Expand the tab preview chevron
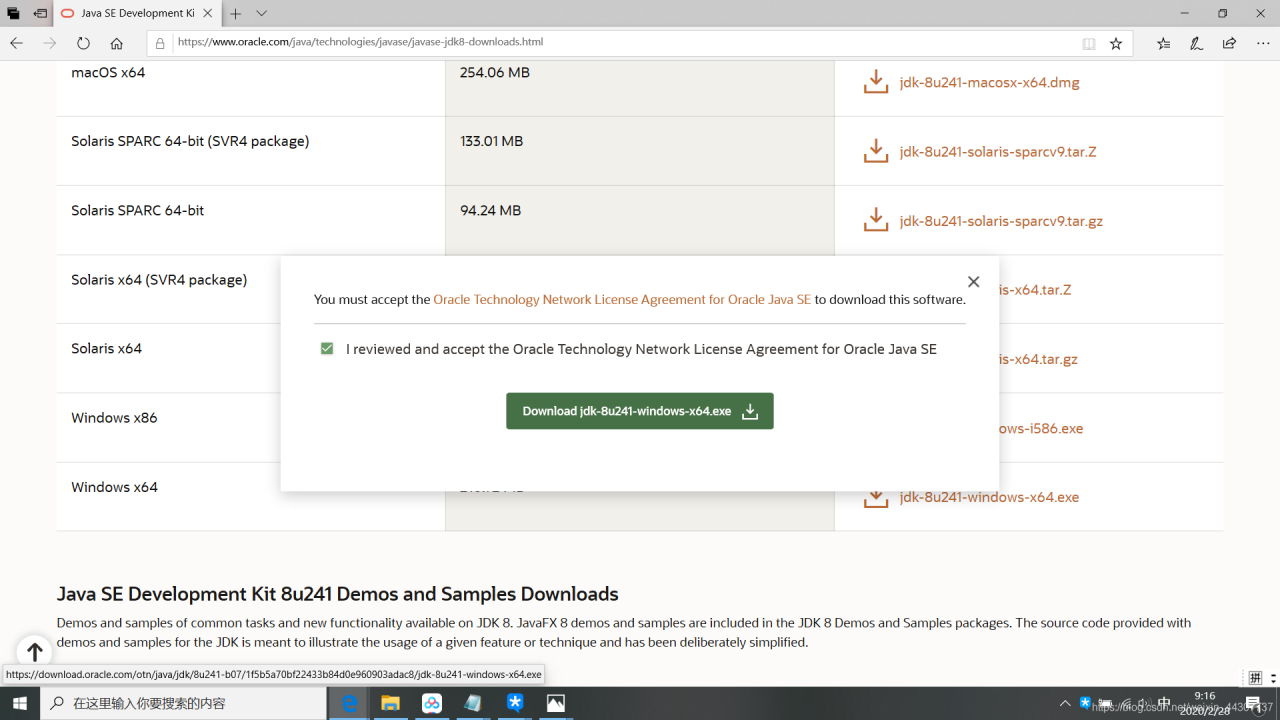The height and width of the screenshot is (720, 1280). point(261,14)
